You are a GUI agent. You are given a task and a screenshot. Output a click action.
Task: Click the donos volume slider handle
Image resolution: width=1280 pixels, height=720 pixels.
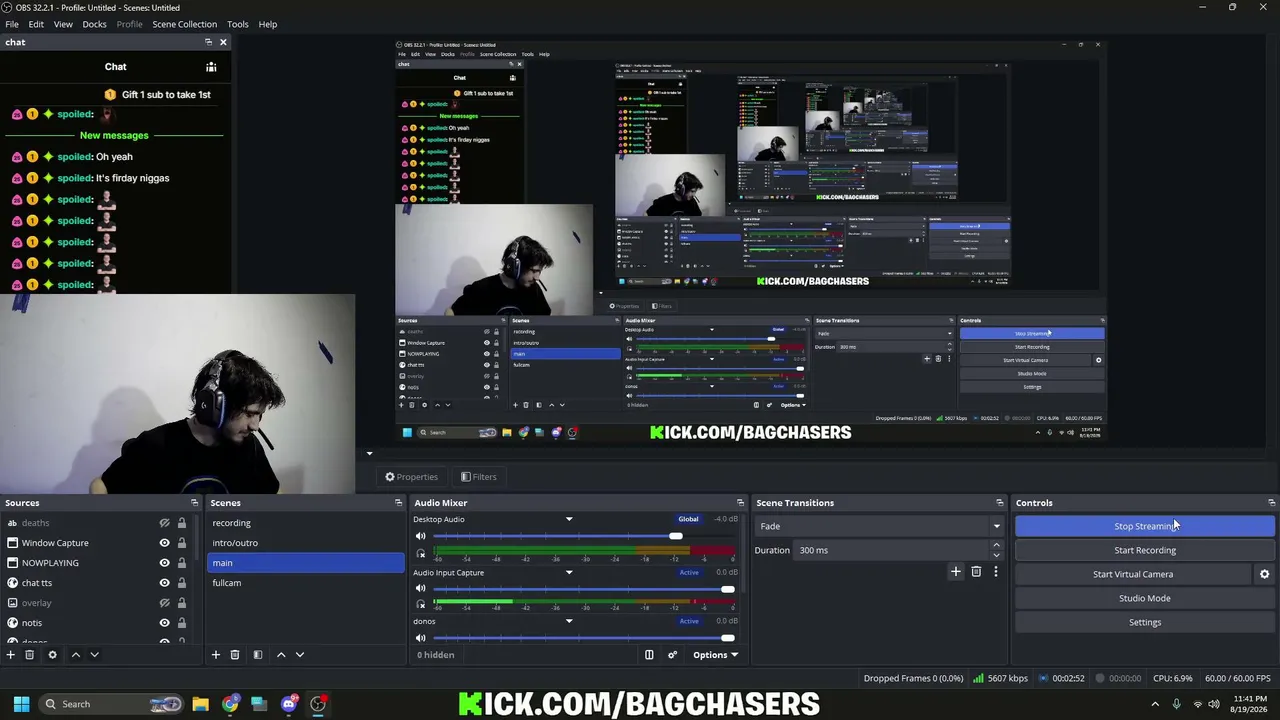click(x=727, y=638)
